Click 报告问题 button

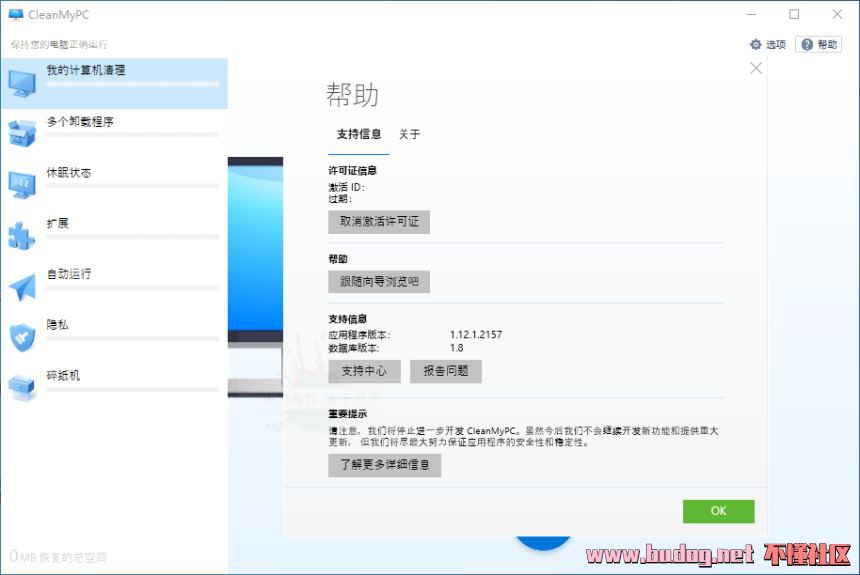[446, 371]
